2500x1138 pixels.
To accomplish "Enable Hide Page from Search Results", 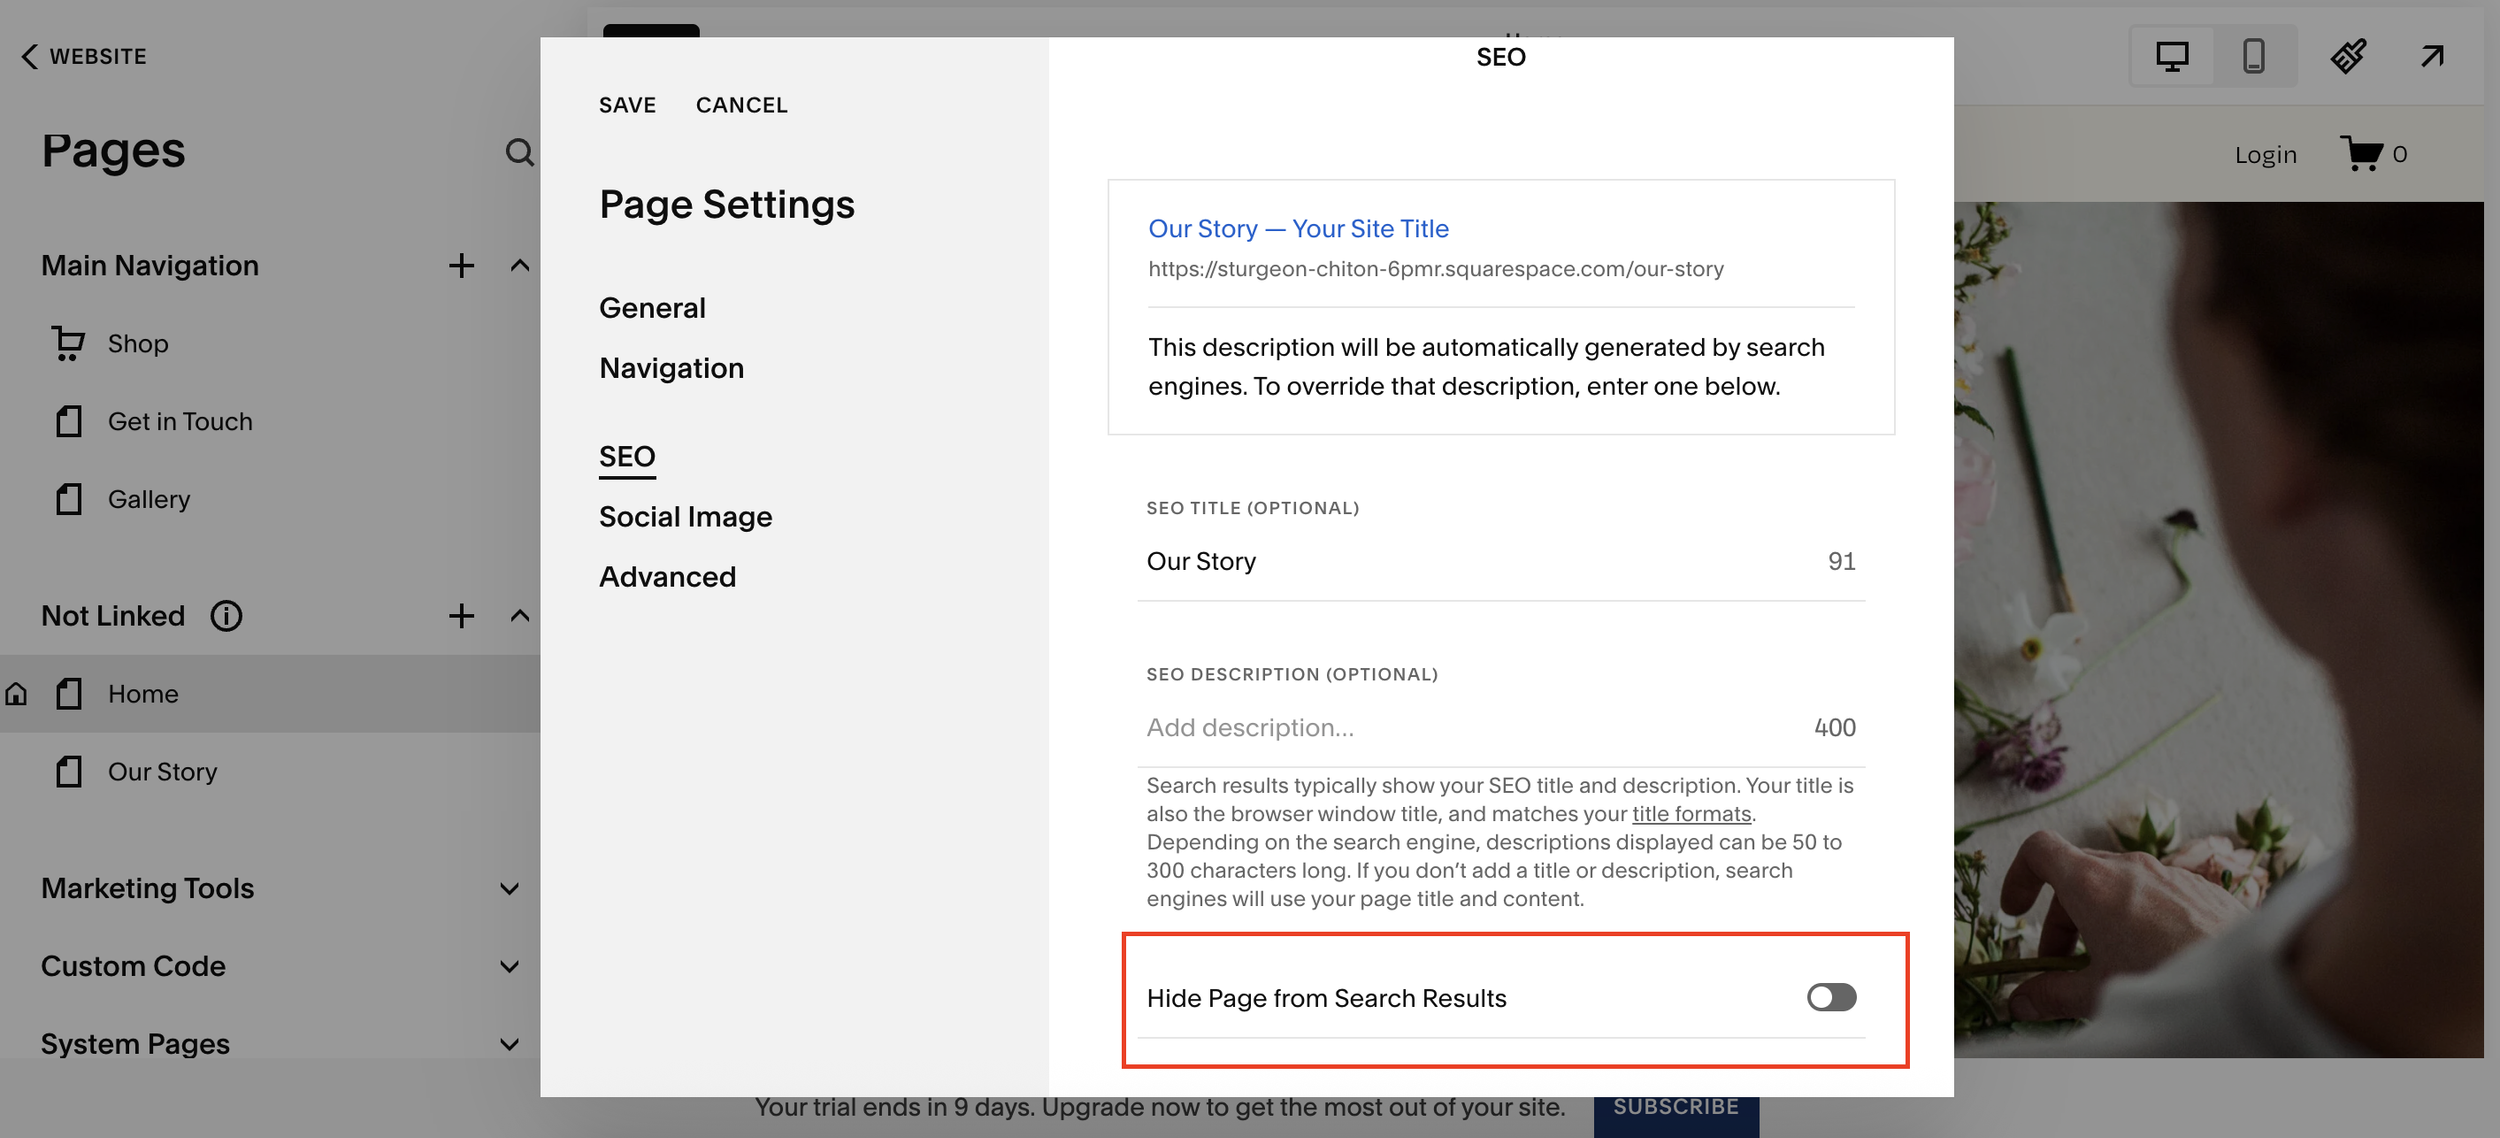I will click(x=1833, y=997).
